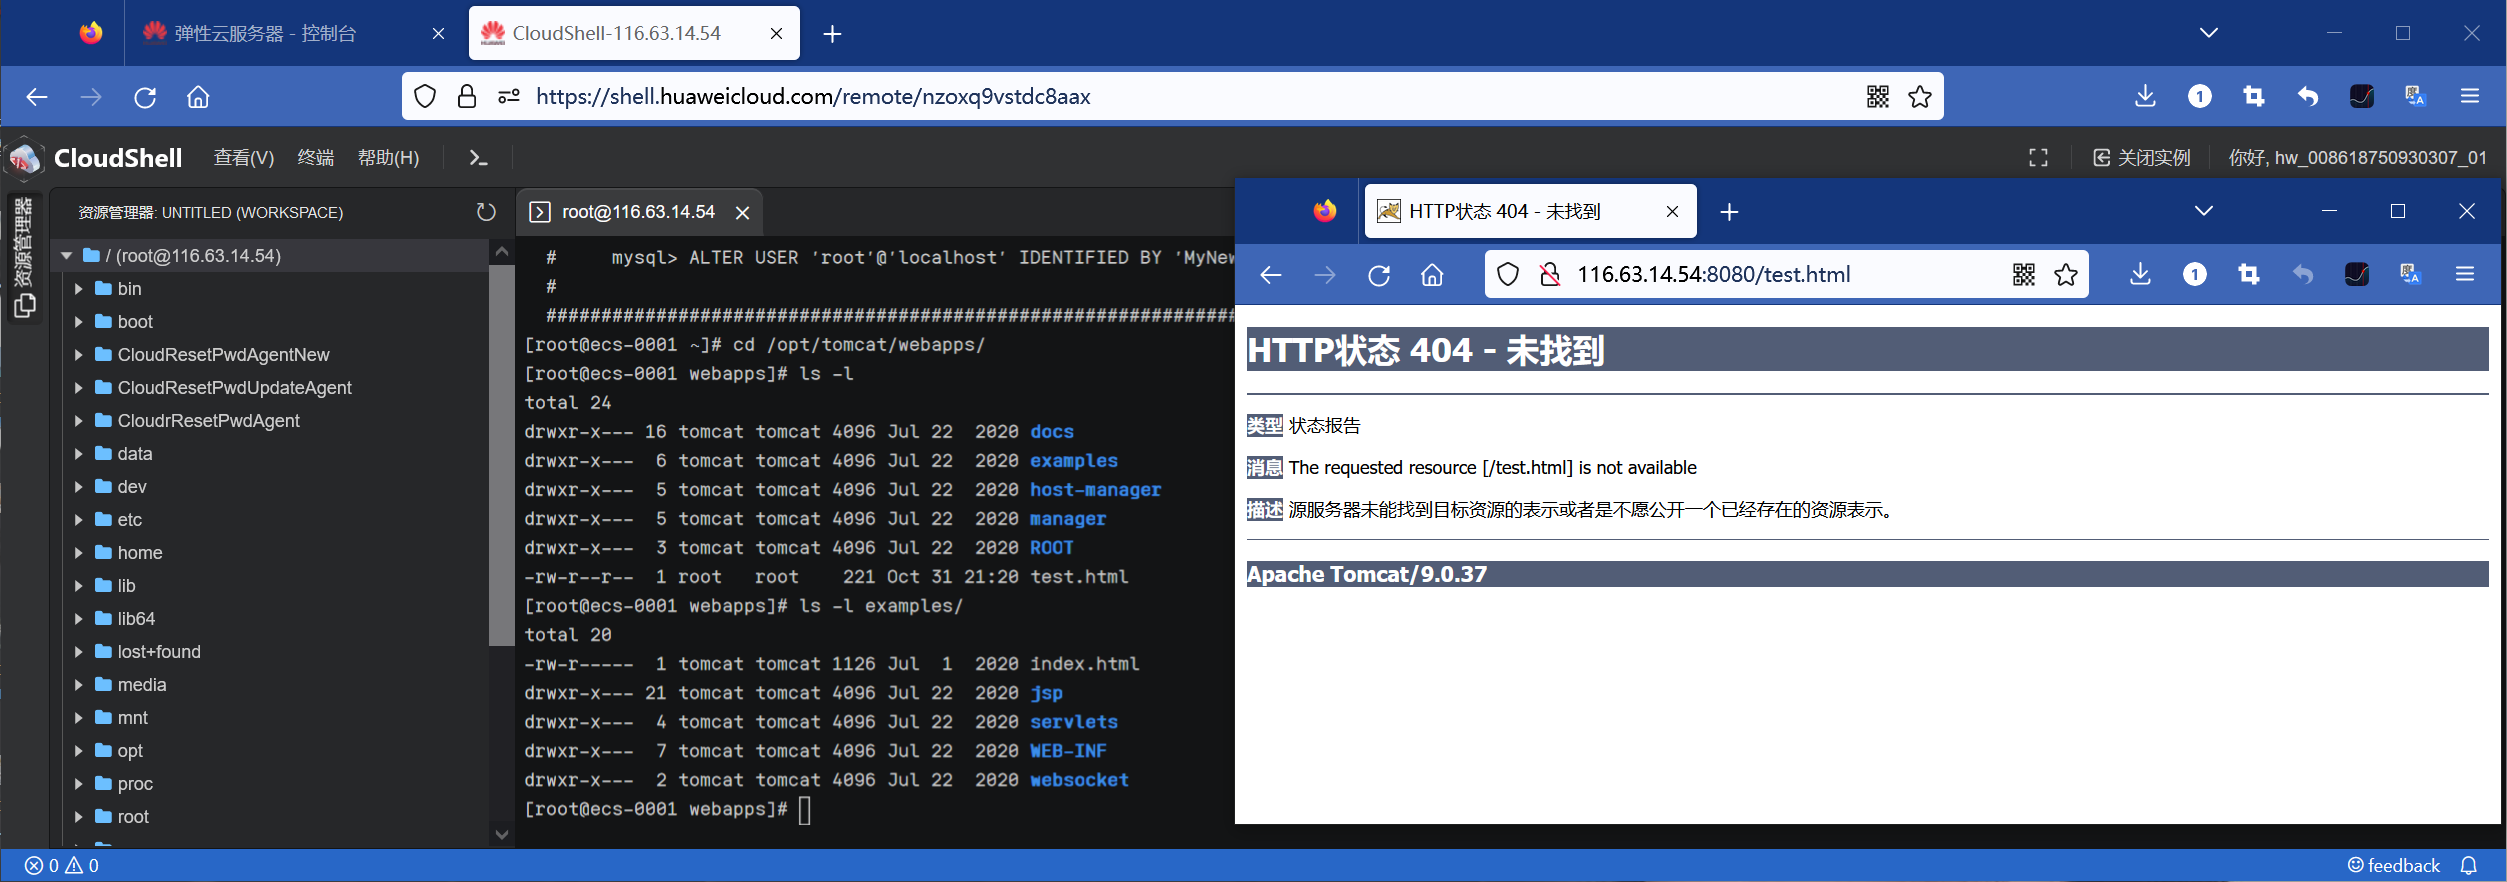Select the root@116.63.14.54 terminal tab
Viewport: 2507px width, 882px height.
[x=639, y=212]
